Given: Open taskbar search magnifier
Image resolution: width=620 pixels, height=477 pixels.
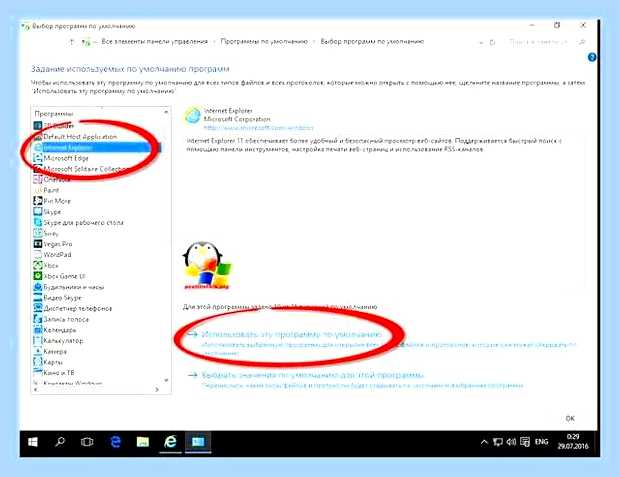Looking at the screenshot, I should [x=60, y=441].
